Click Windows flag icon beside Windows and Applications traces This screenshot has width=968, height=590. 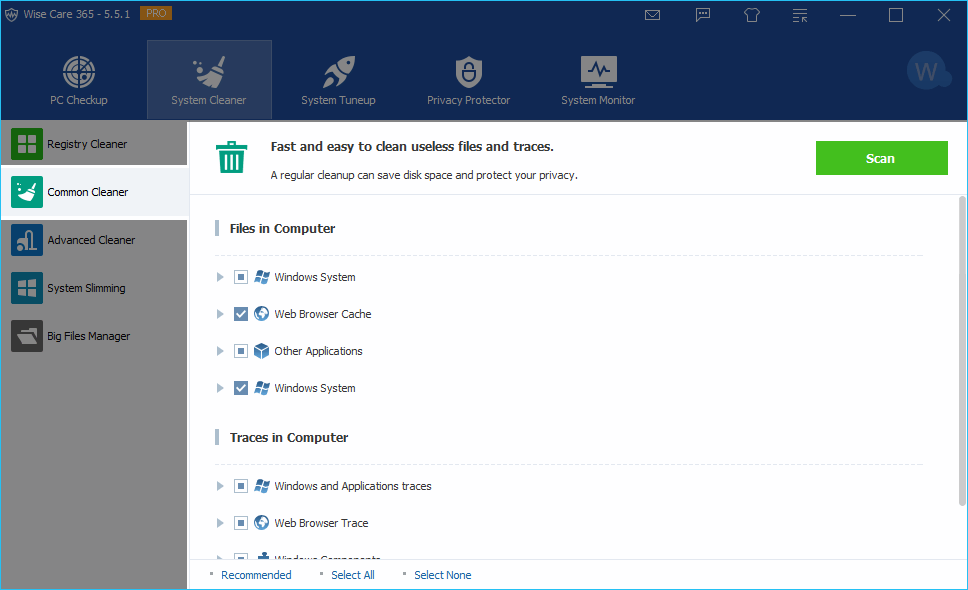[x=262, y=486]
